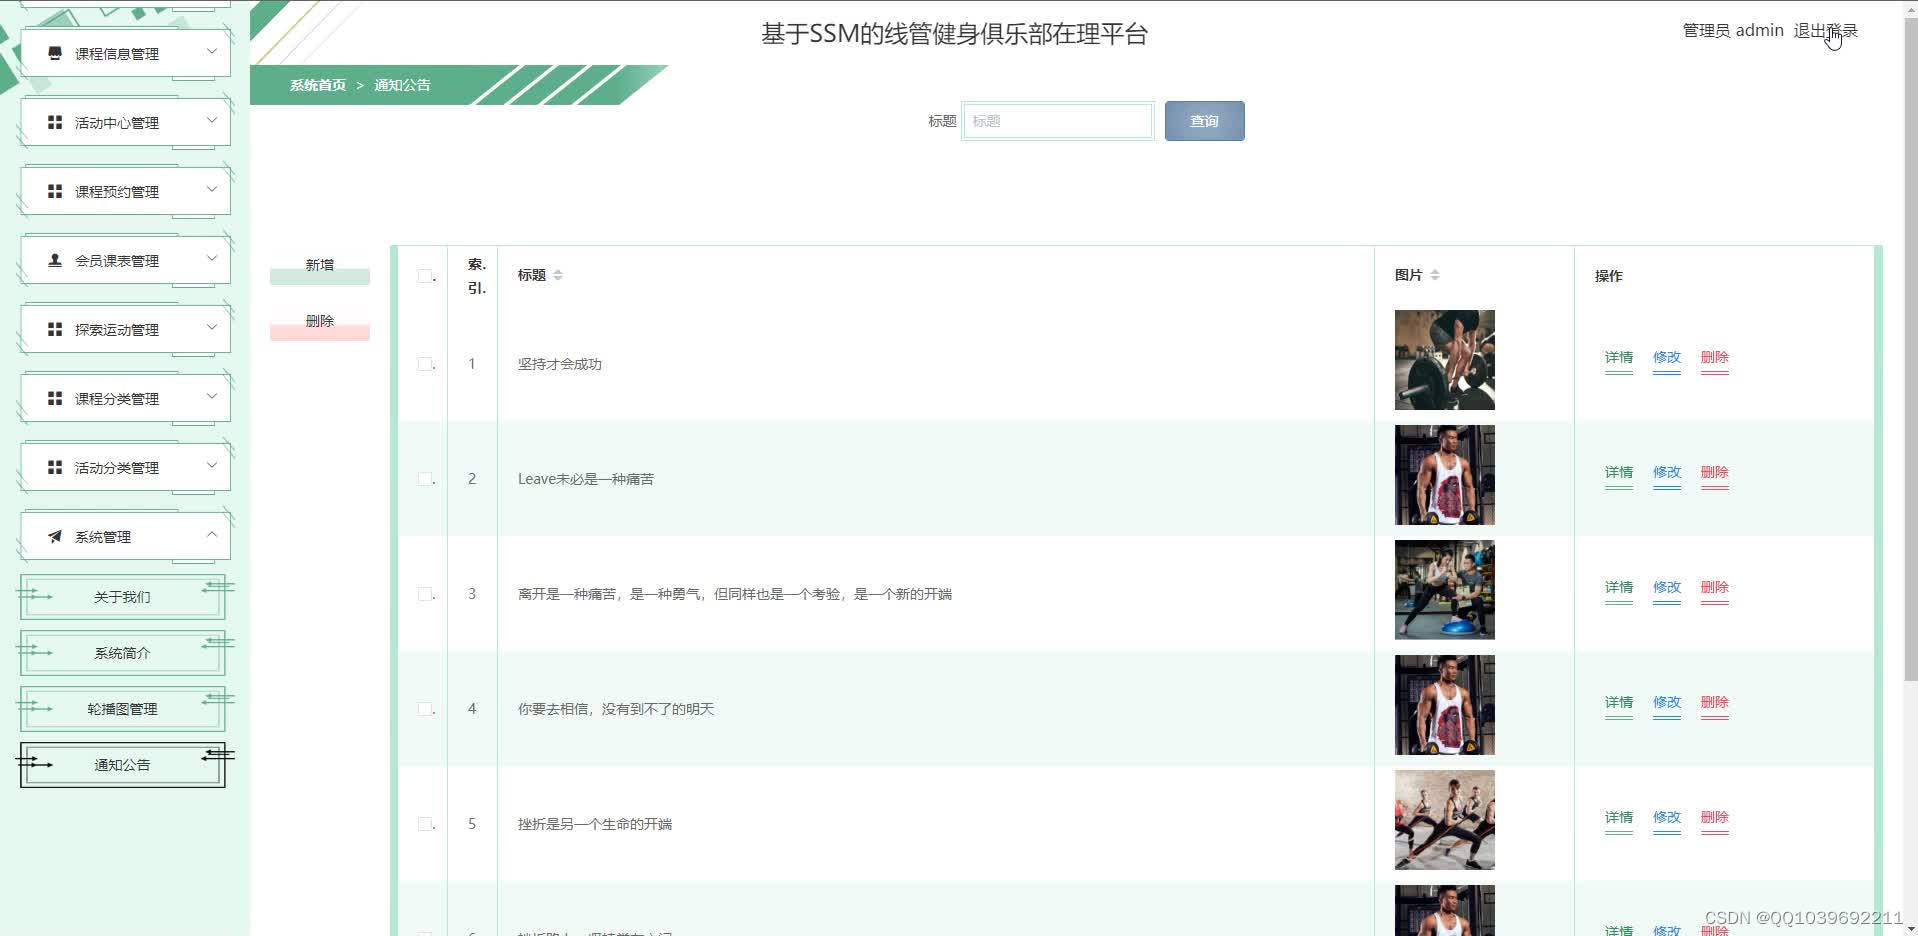Open the 系统简介 submenu item
Screen dimensions: 1918x936
pos(122,653)
